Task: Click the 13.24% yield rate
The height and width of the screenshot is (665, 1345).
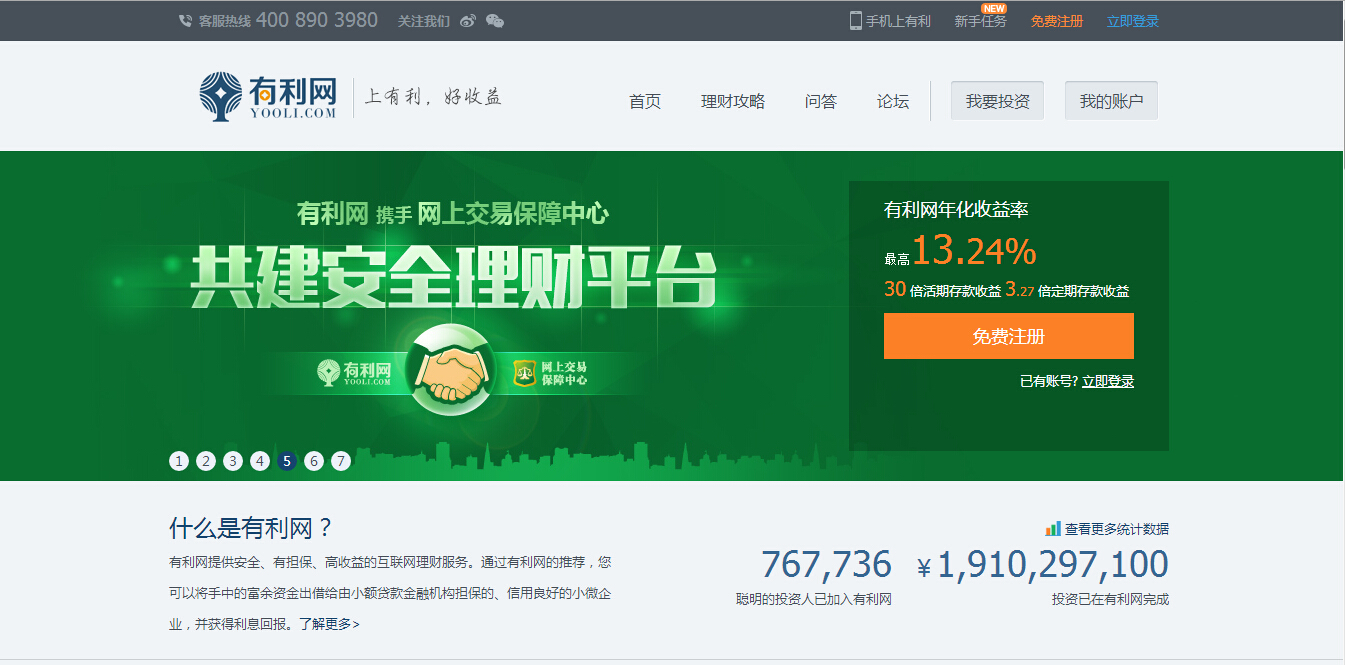Action: tap(974, 251)
